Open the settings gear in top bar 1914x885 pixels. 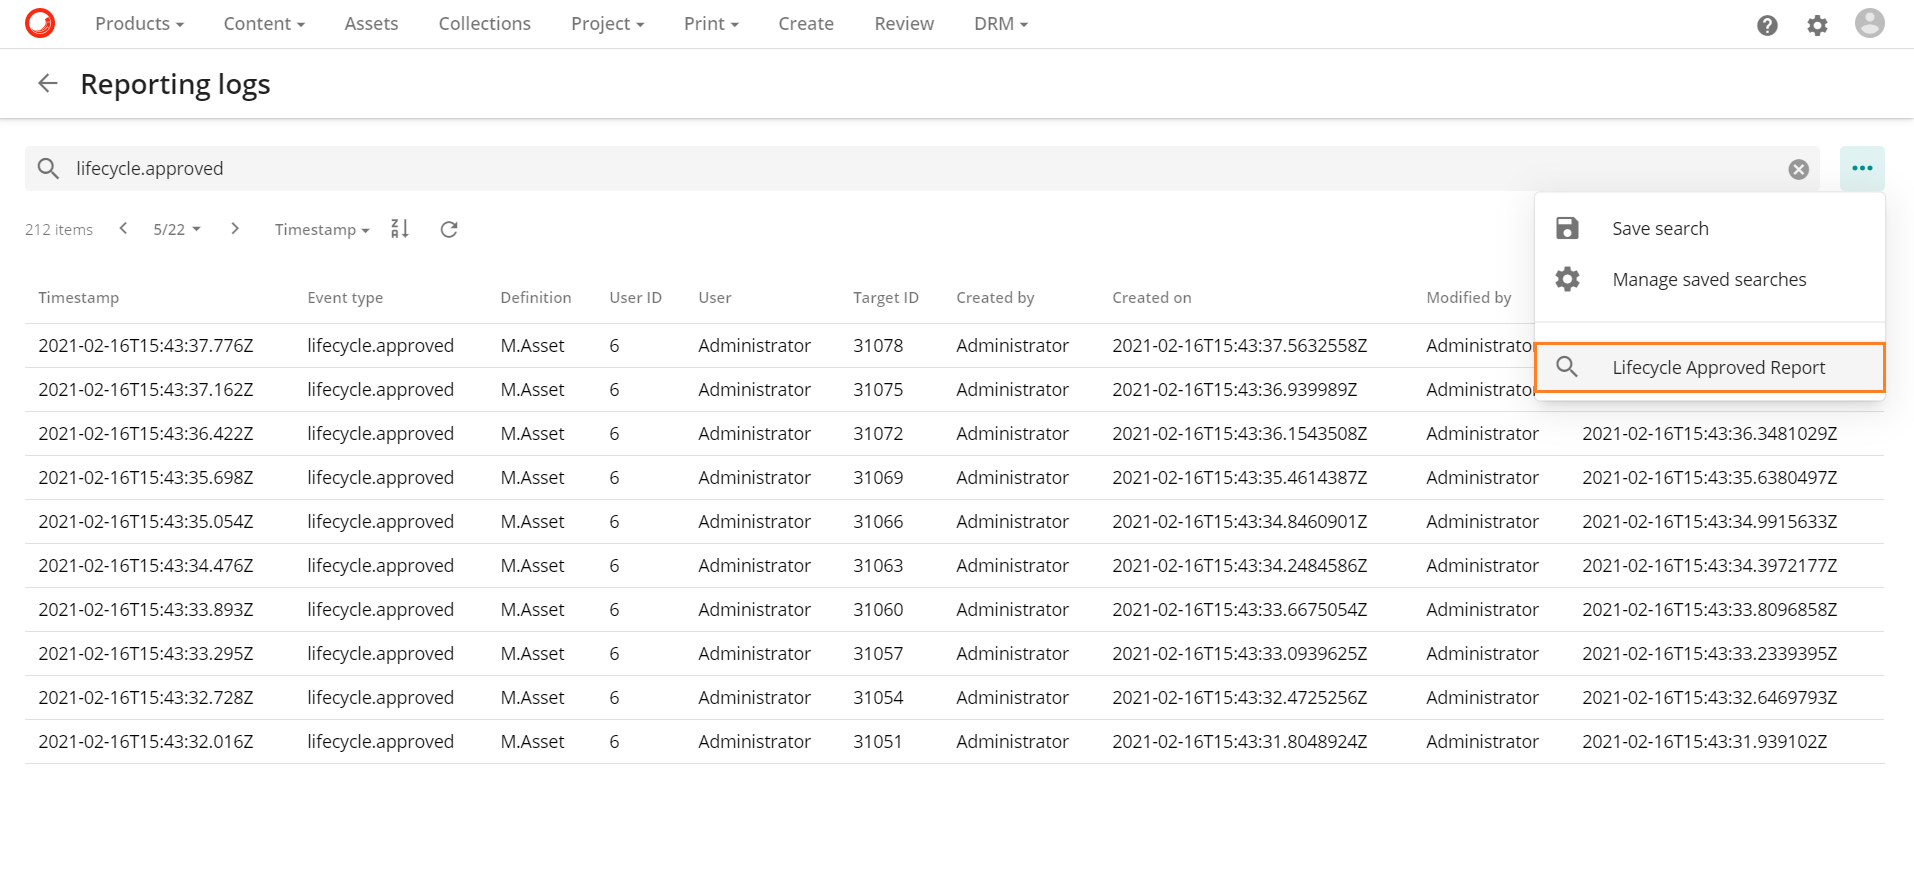[1817, 25]
